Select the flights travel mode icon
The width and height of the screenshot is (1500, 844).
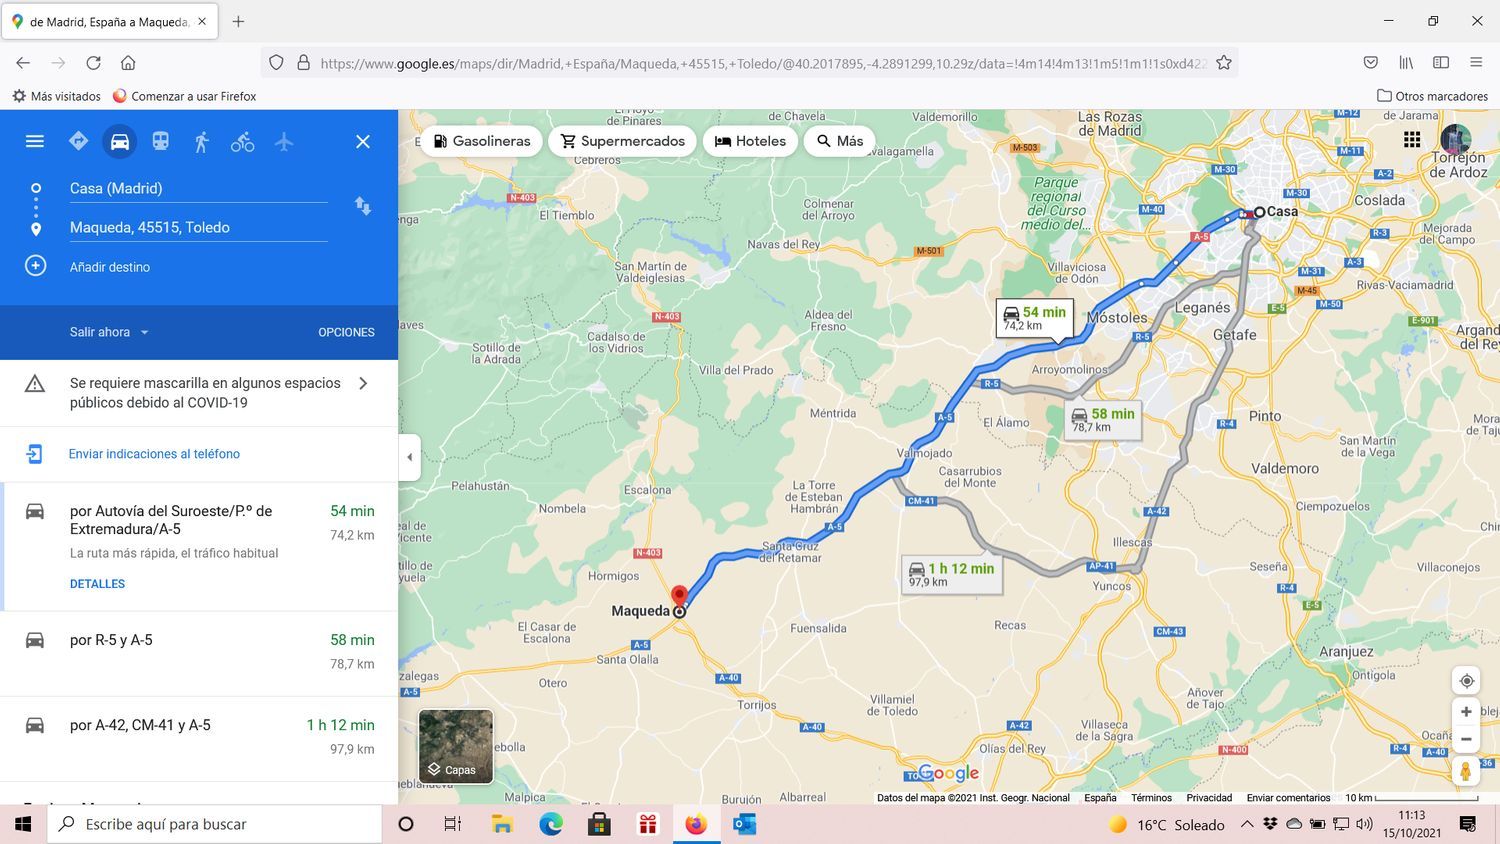pyautogui.click(x=284, y=142)
